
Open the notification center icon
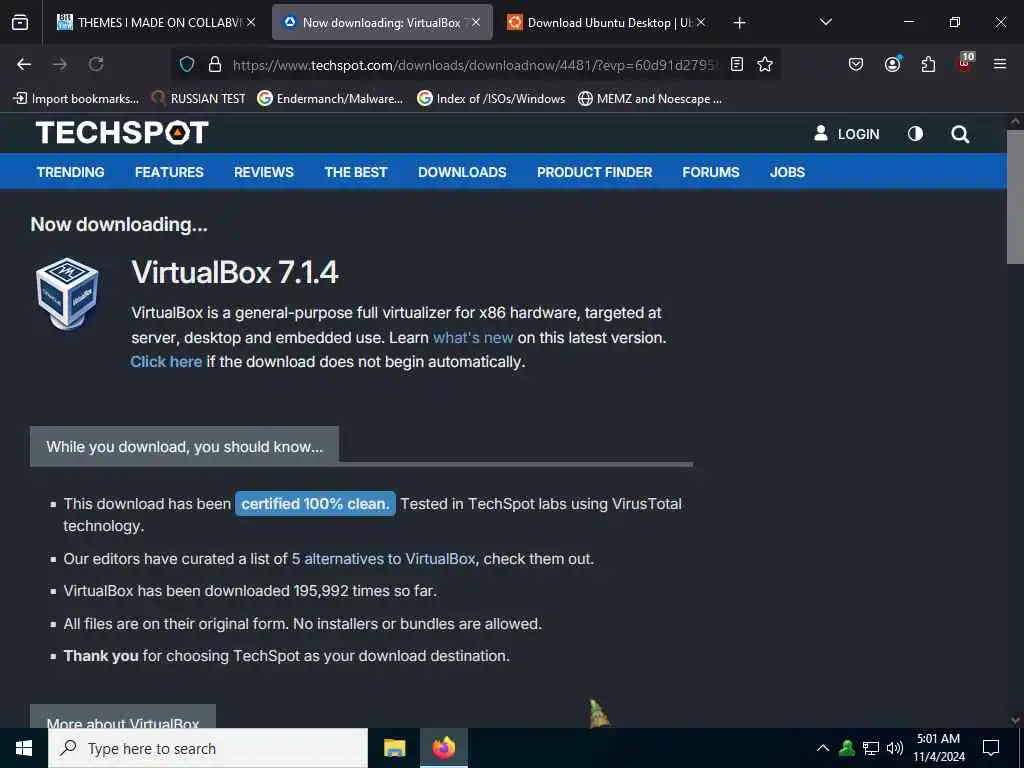click(991, 748)
